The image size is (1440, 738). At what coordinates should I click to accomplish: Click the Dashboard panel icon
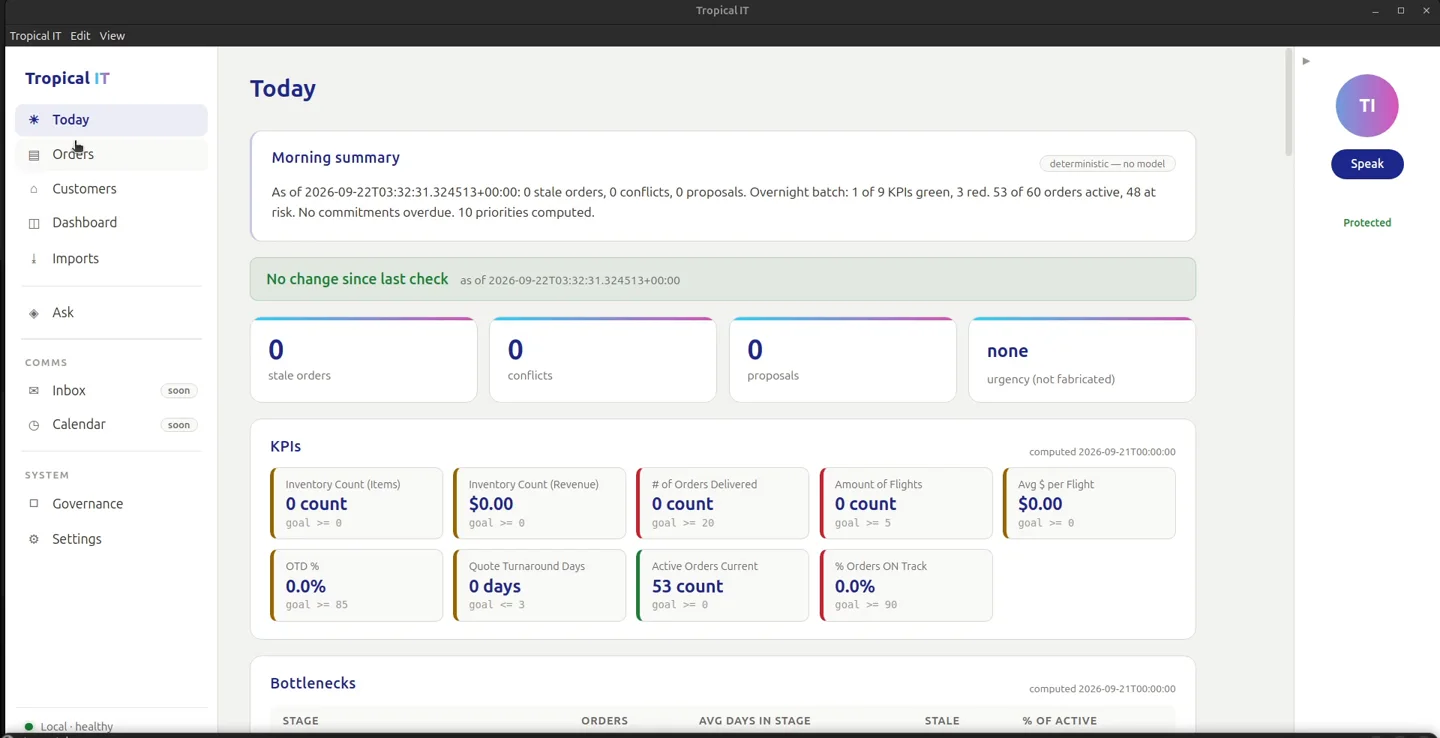click(34, 223)
